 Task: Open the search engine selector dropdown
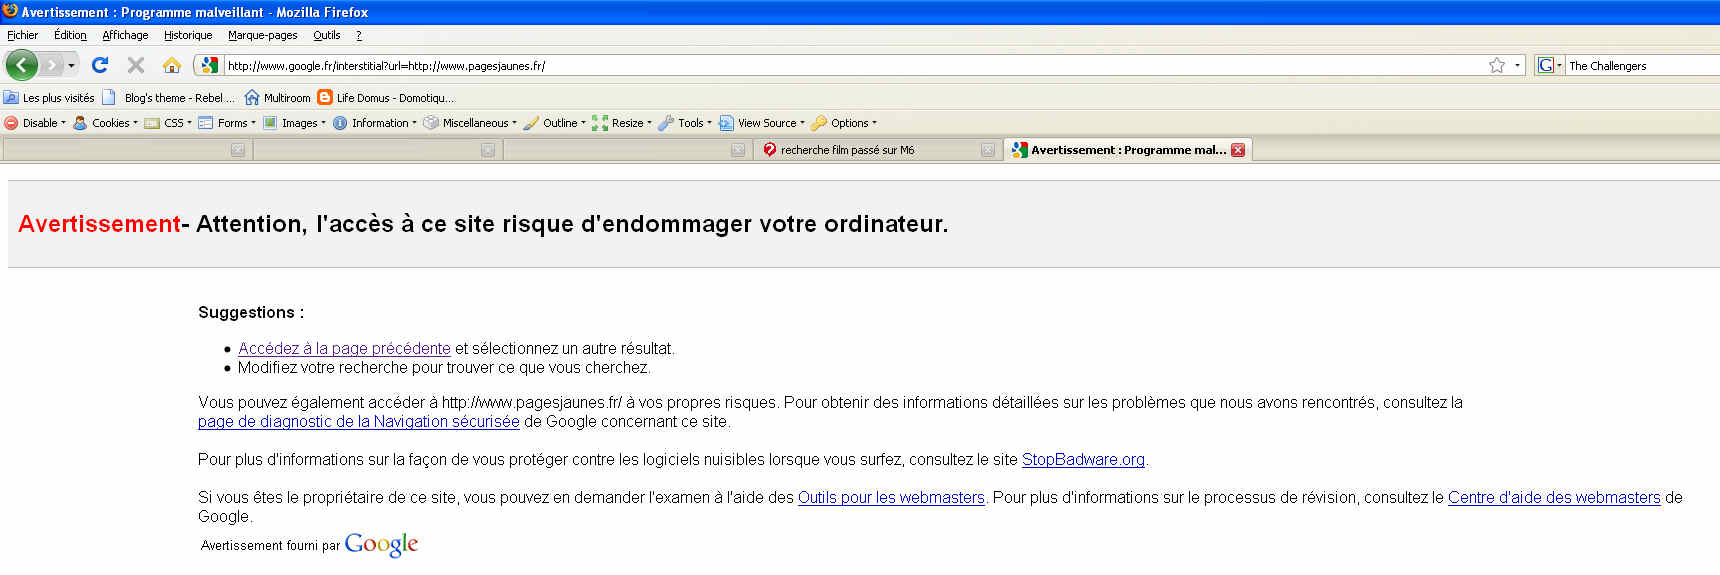pos(1550,65)
